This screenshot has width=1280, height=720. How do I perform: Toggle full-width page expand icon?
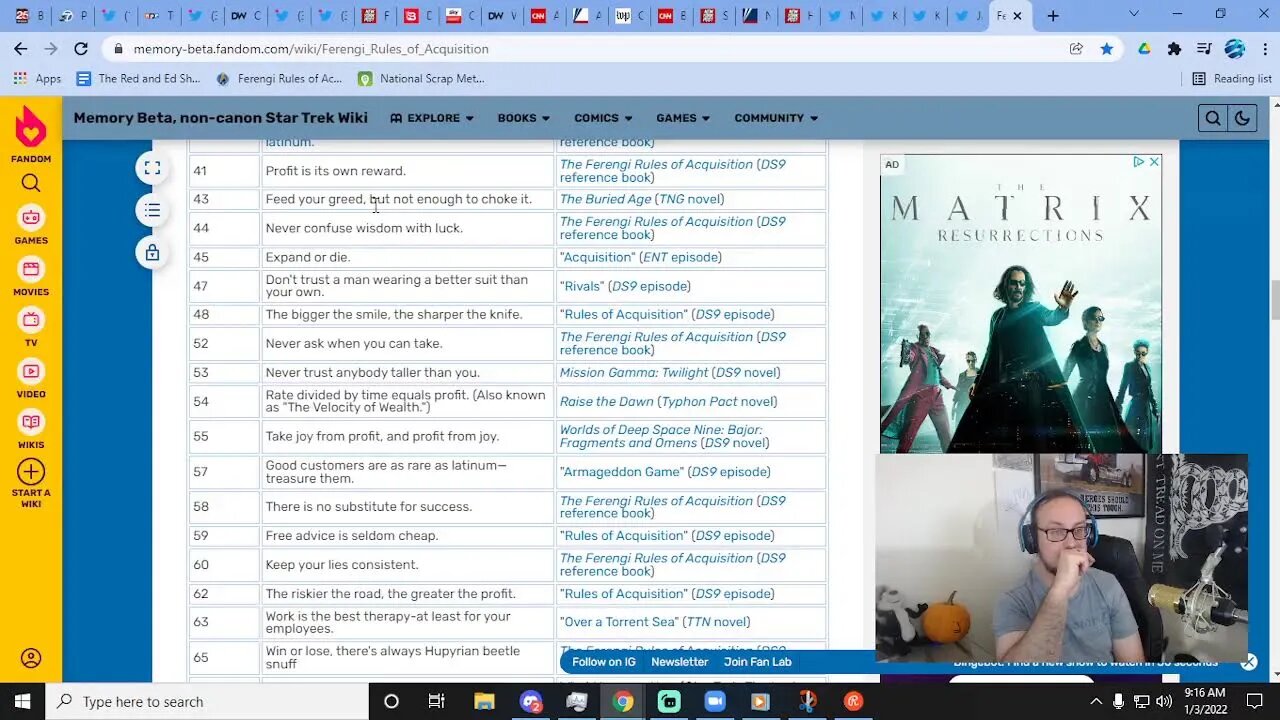point(152,168)
